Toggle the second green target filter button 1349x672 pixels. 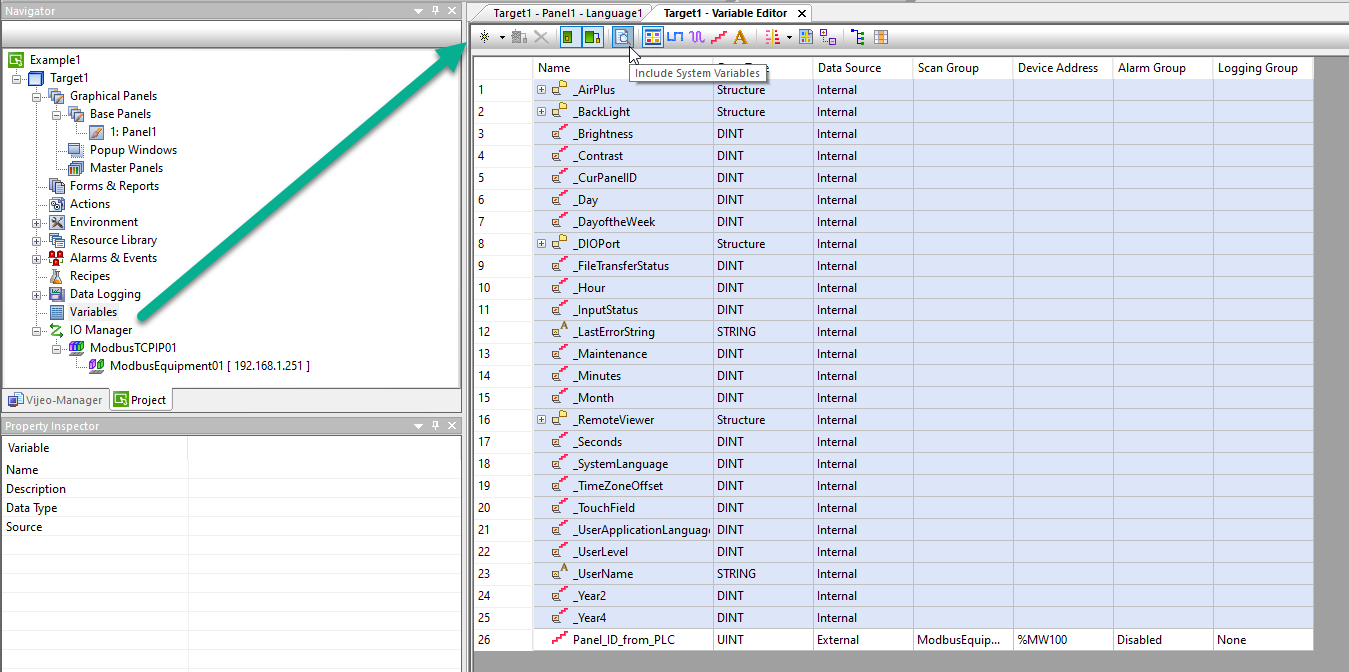click(x=592, y=37)
